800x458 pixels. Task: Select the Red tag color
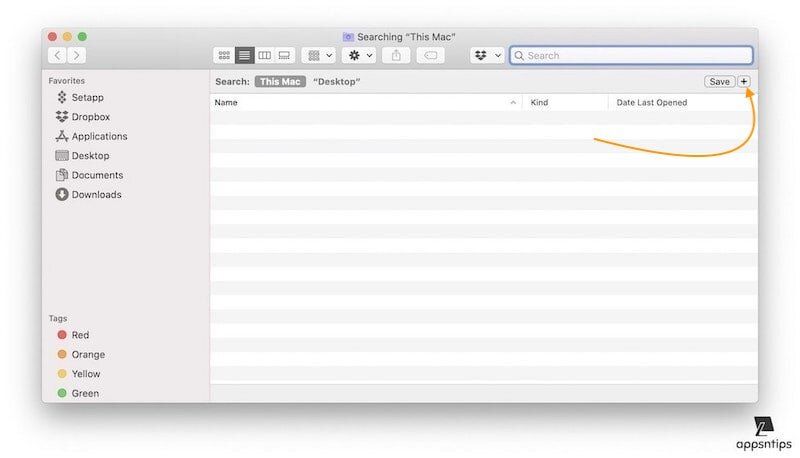80,336
